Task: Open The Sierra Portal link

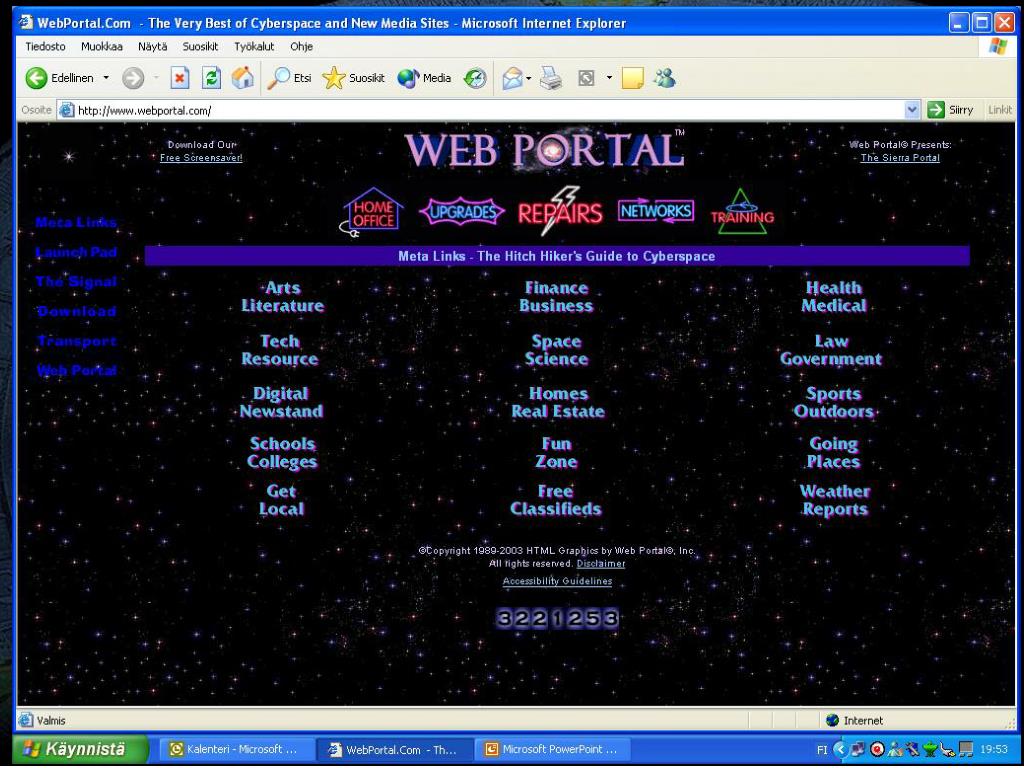Action: pos(900,158)
